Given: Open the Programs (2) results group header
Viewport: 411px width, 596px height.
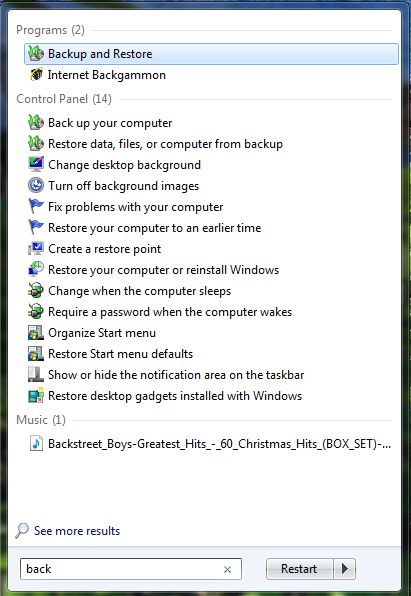Looking at the screenshot, I should [50, 30].
